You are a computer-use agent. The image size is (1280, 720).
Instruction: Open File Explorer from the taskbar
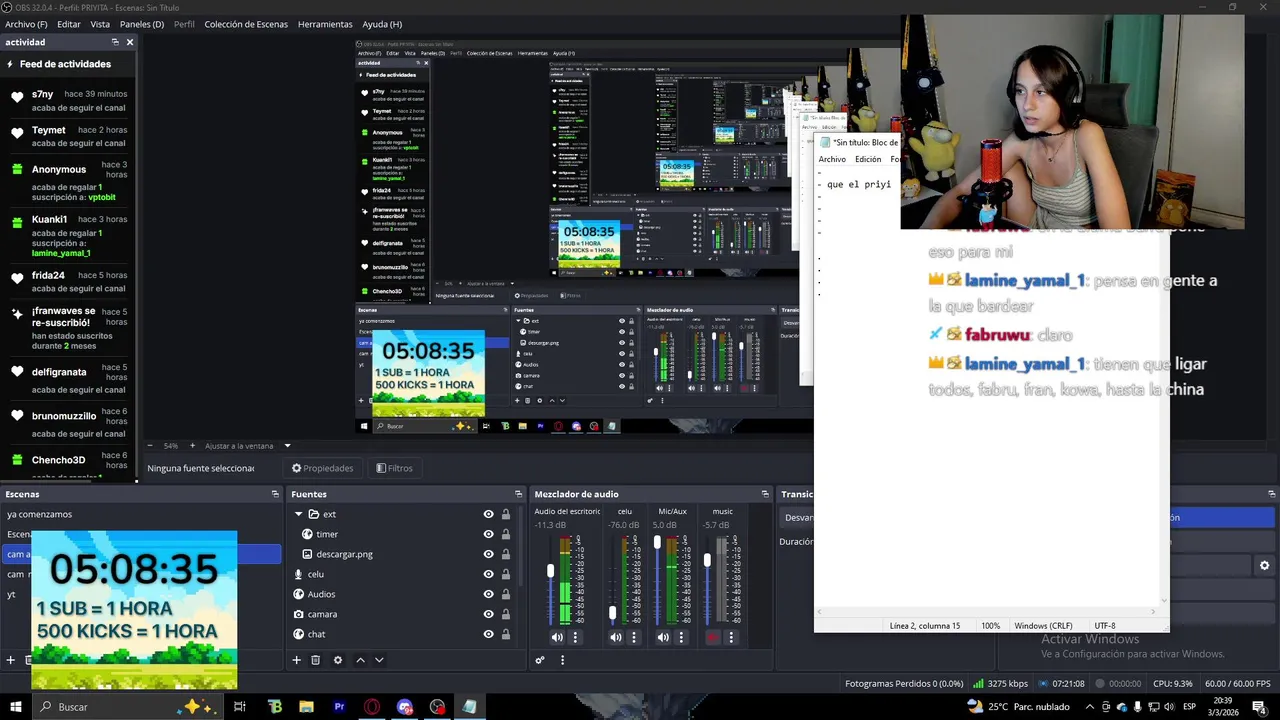point(306,707)
